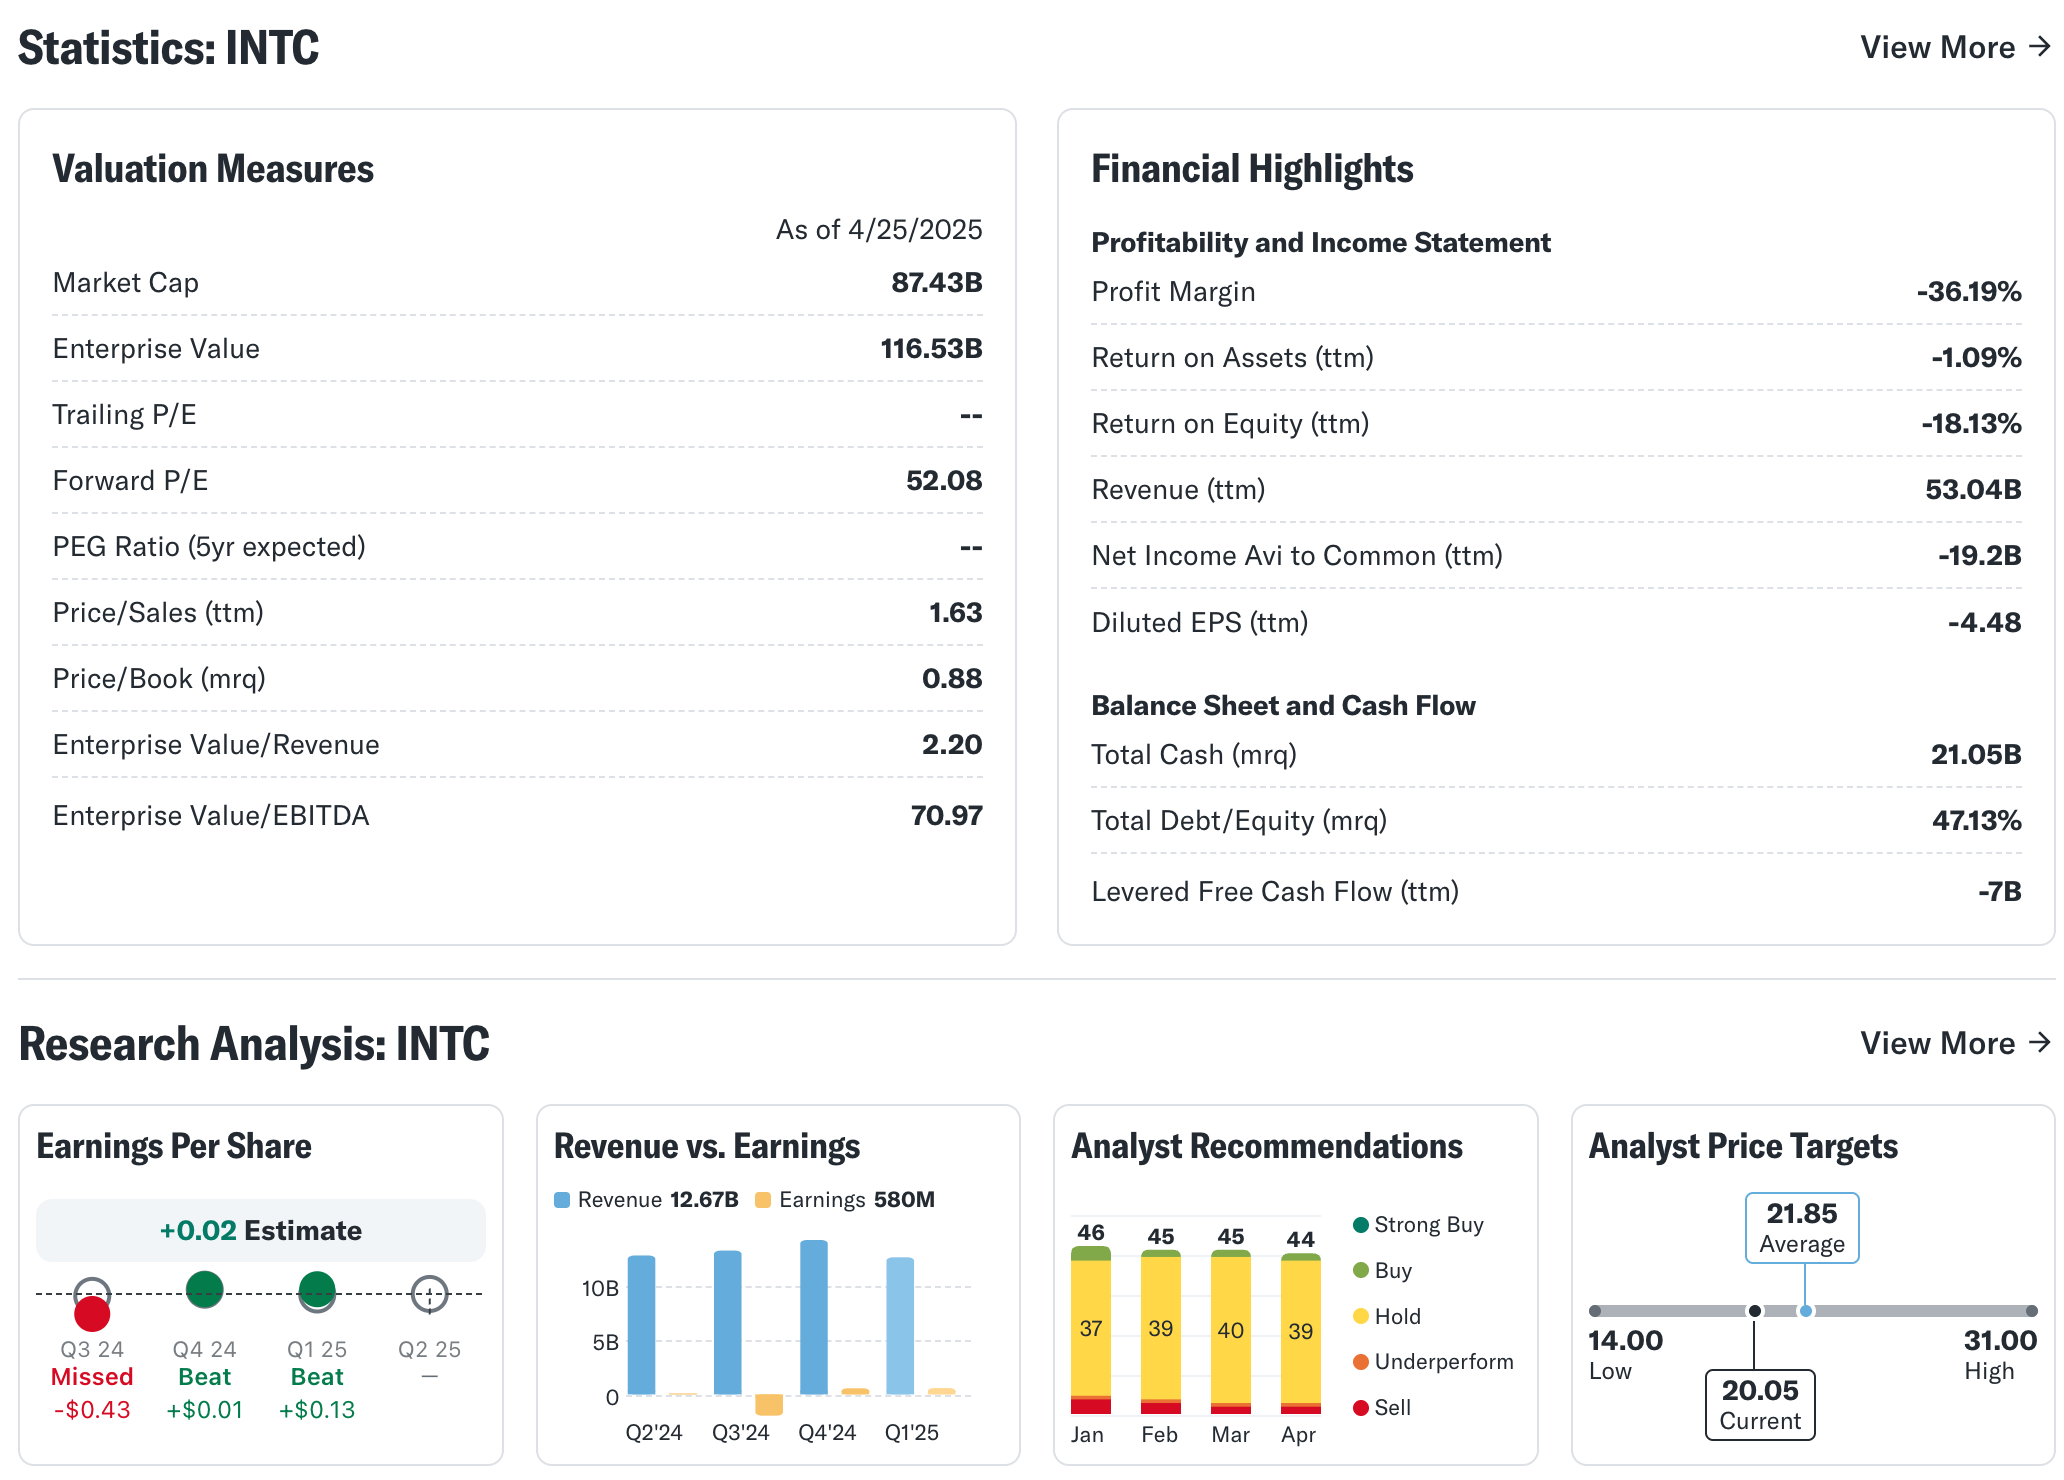Click the current price marker on target slider

[x=1755, y=1311]
